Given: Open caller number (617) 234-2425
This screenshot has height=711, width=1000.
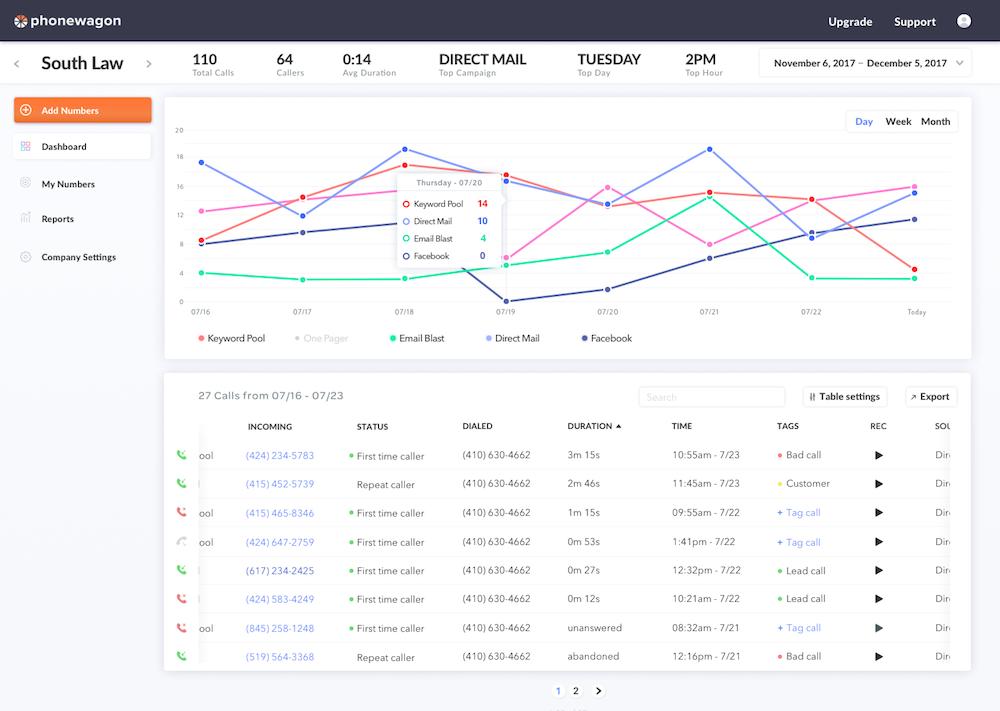Looking at the screenshot, I should 280,571.
